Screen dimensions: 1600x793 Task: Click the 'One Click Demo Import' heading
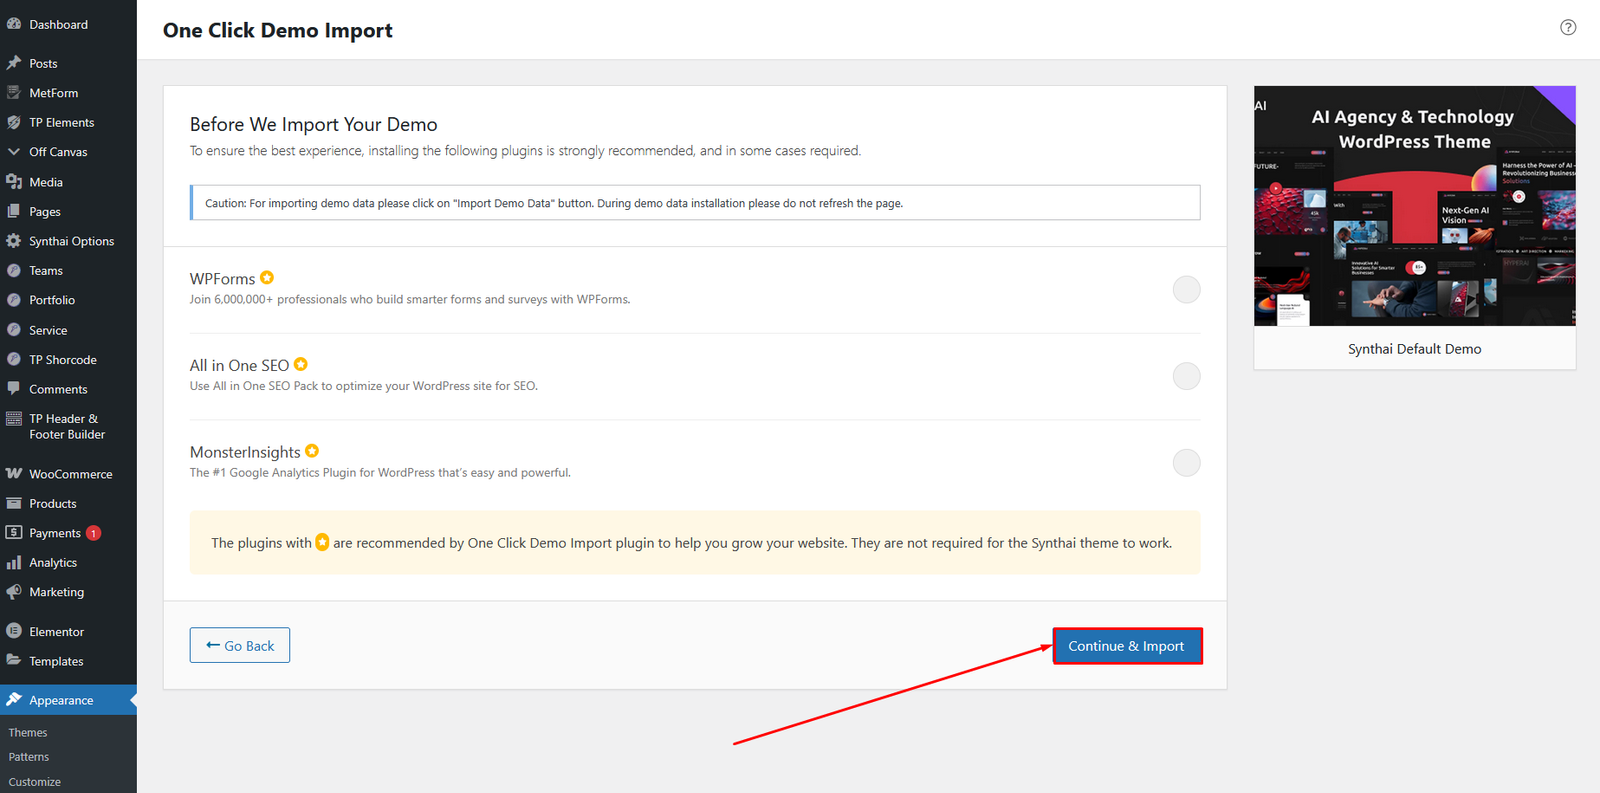[278, 30]
